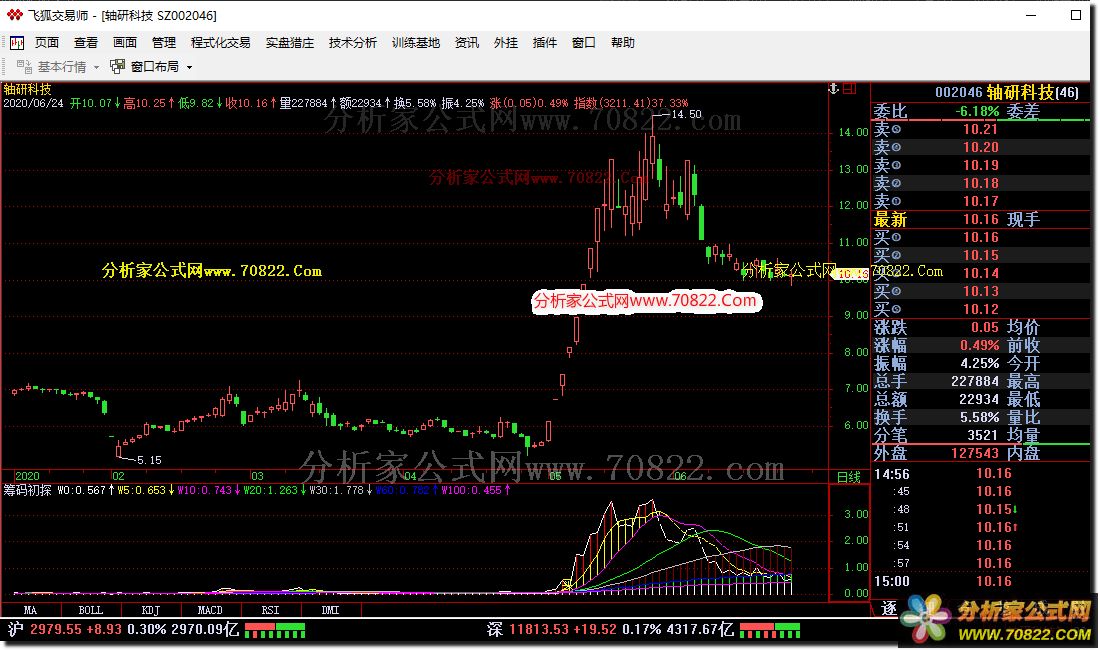Open the 实盘猎庄 menu
Screen dimensions: 1100x650
(290, 43)
